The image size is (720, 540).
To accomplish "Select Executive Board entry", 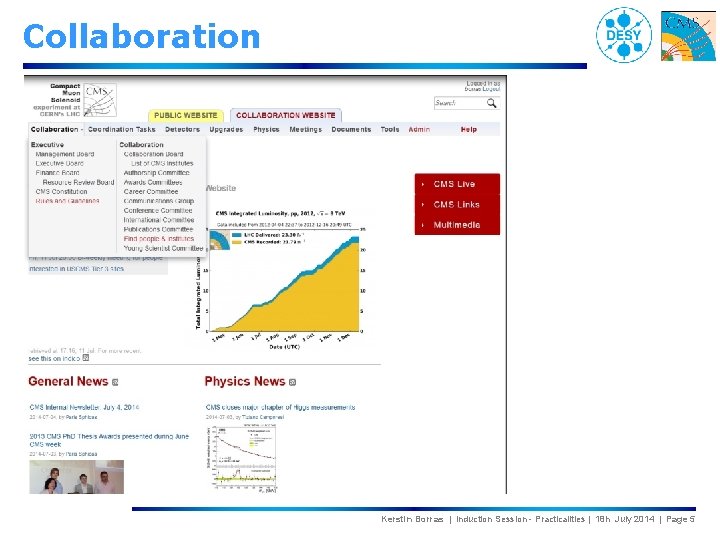I will click(60, 163).
